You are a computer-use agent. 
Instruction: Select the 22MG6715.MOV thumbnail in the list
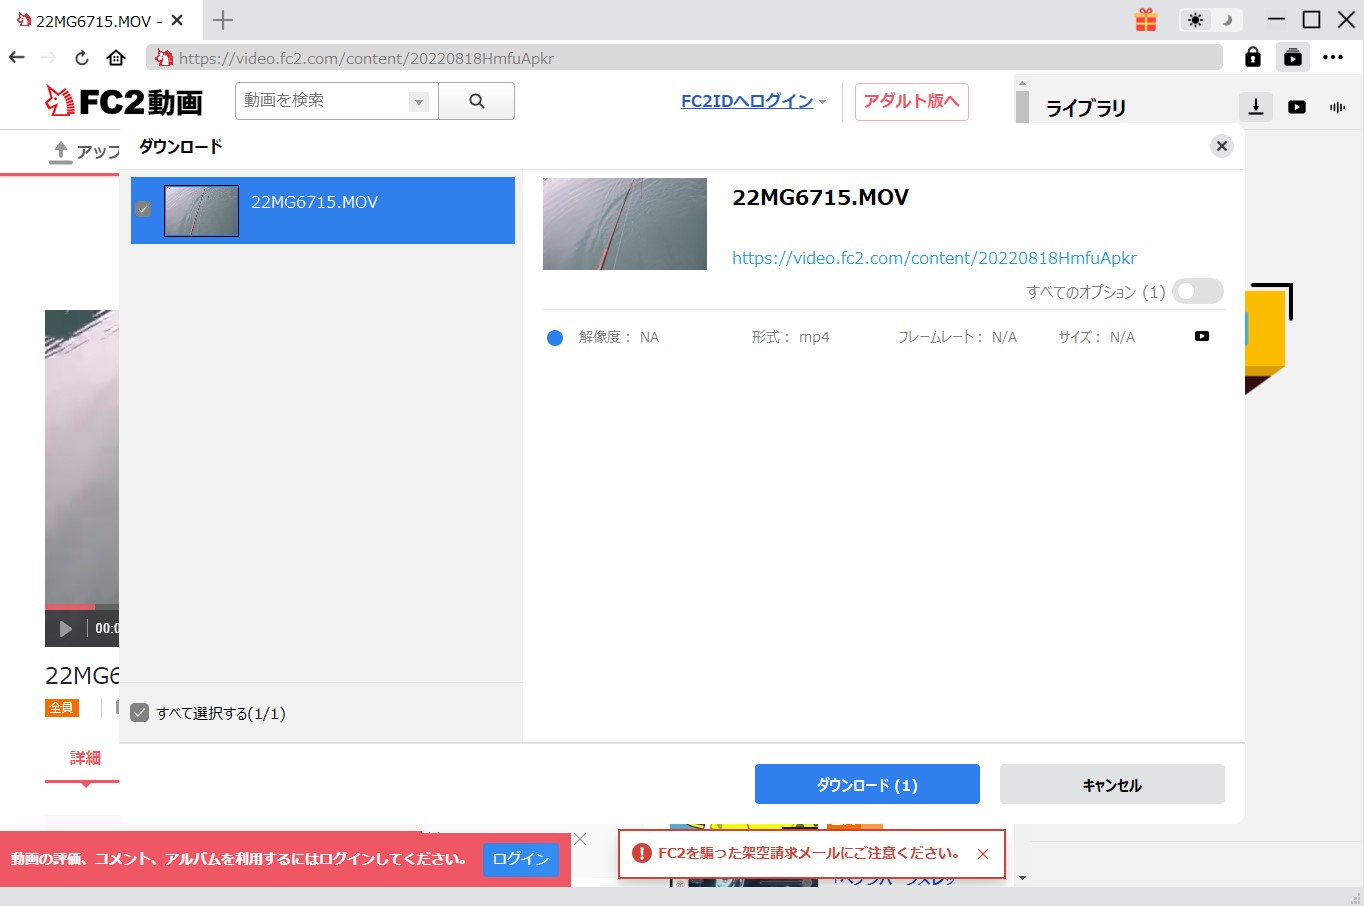[x=201, y=210]
